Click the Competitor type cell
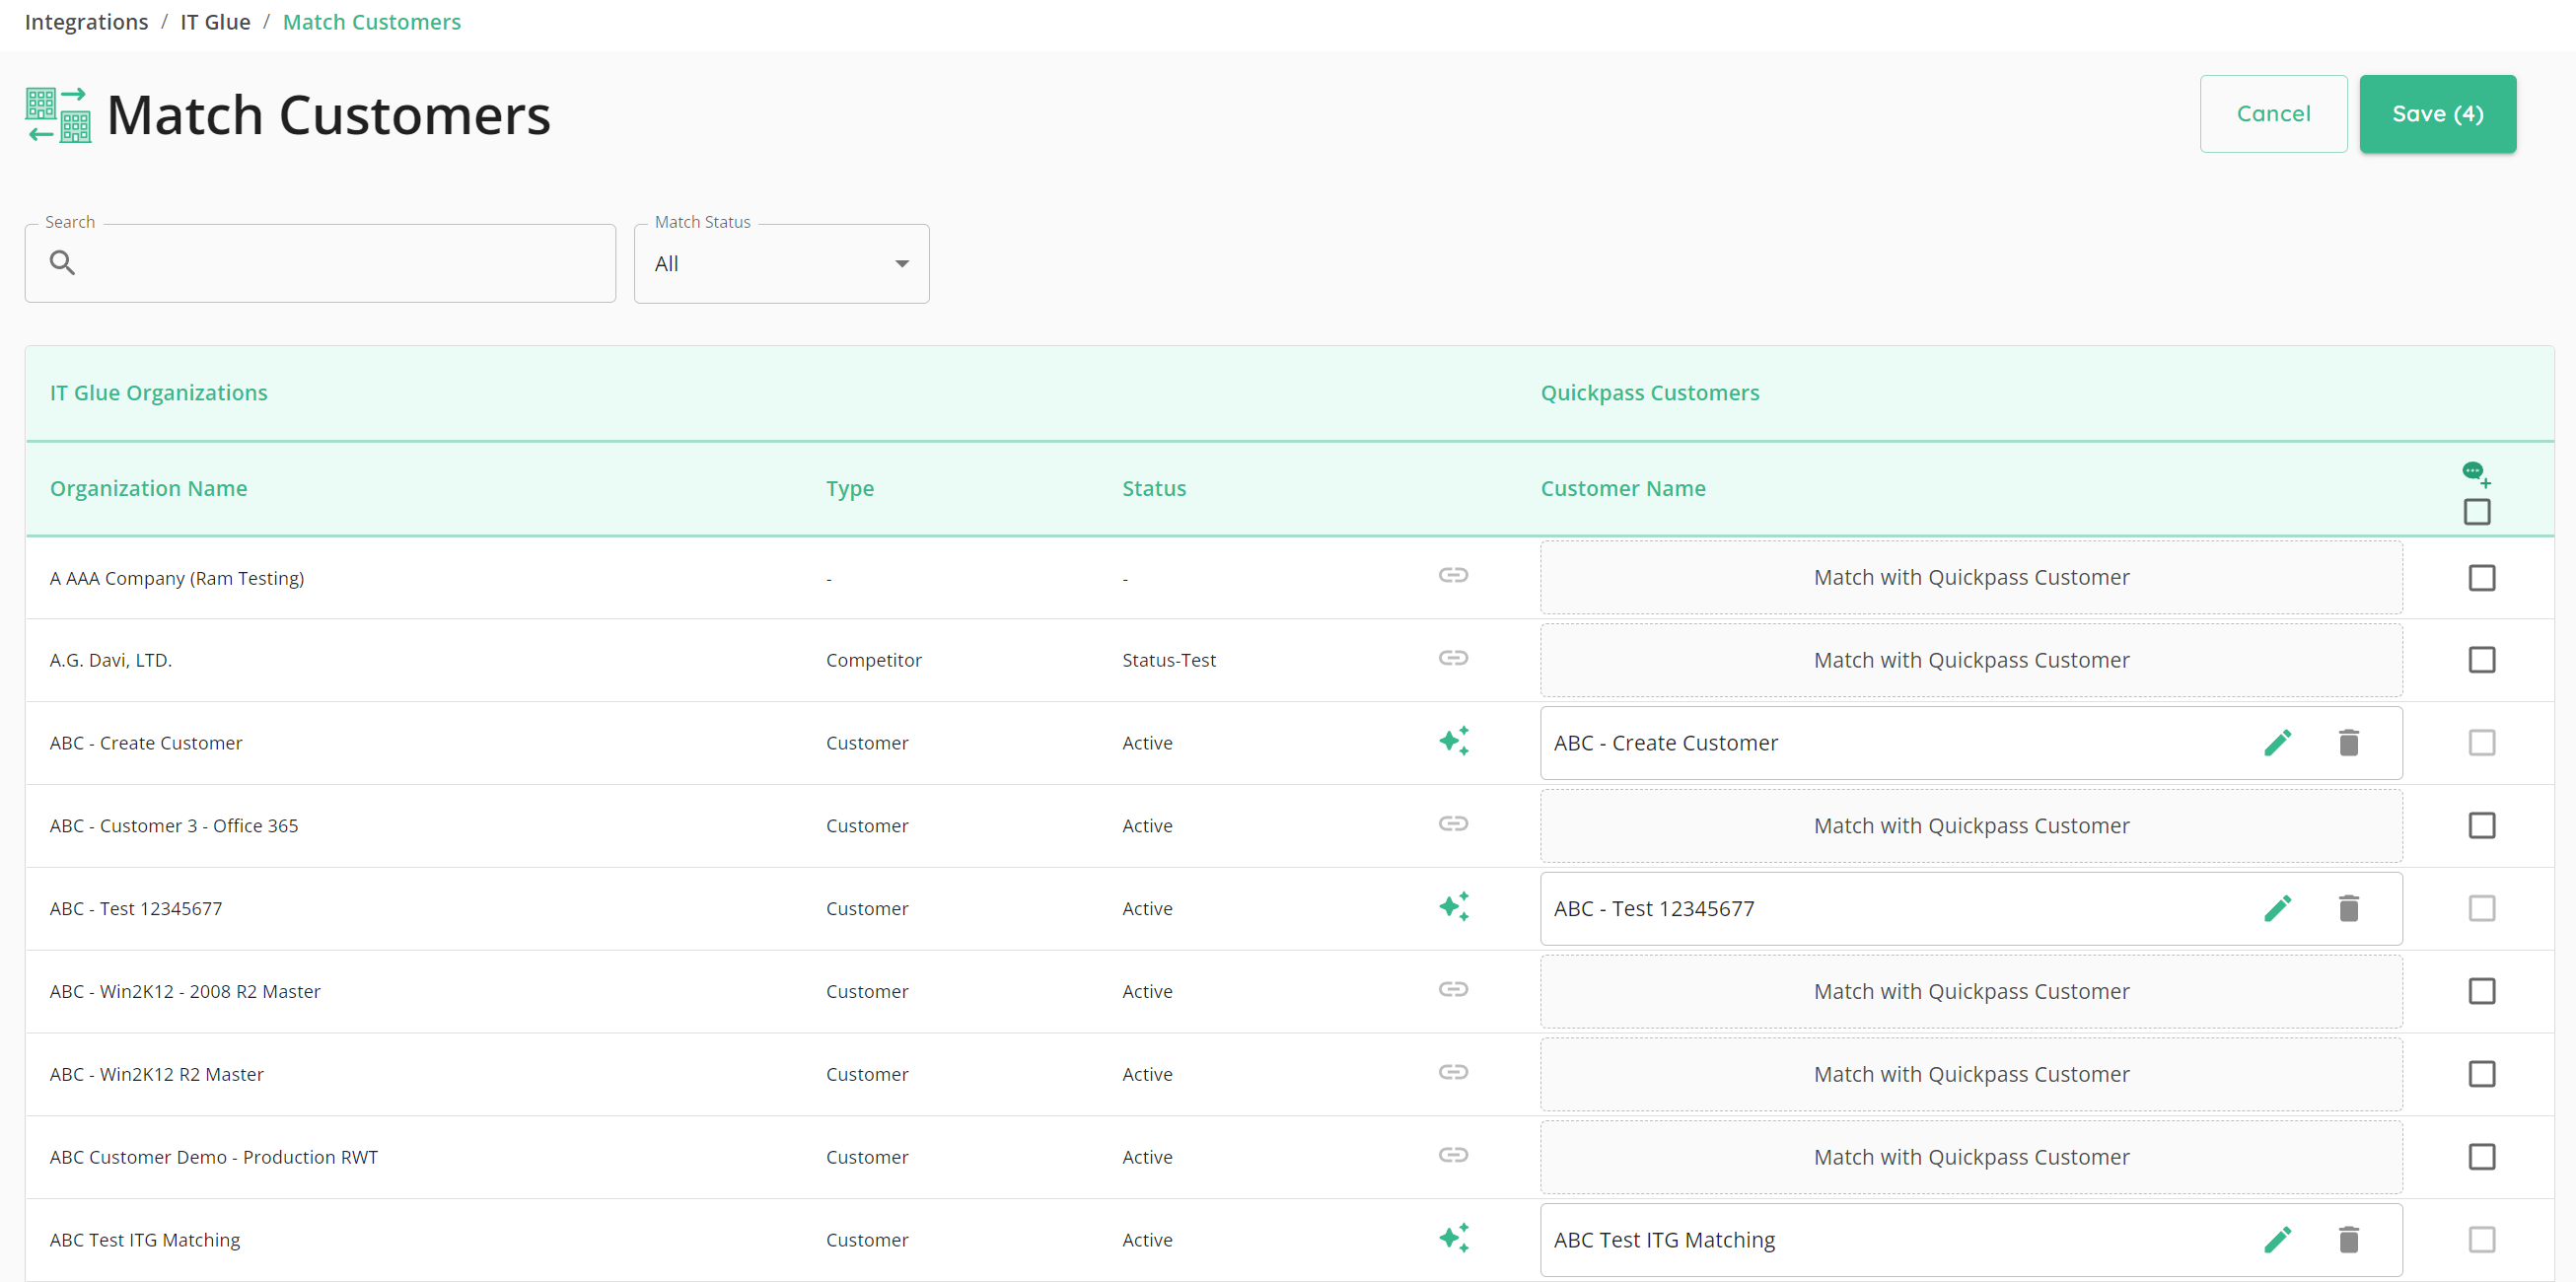 coord(873,660)
